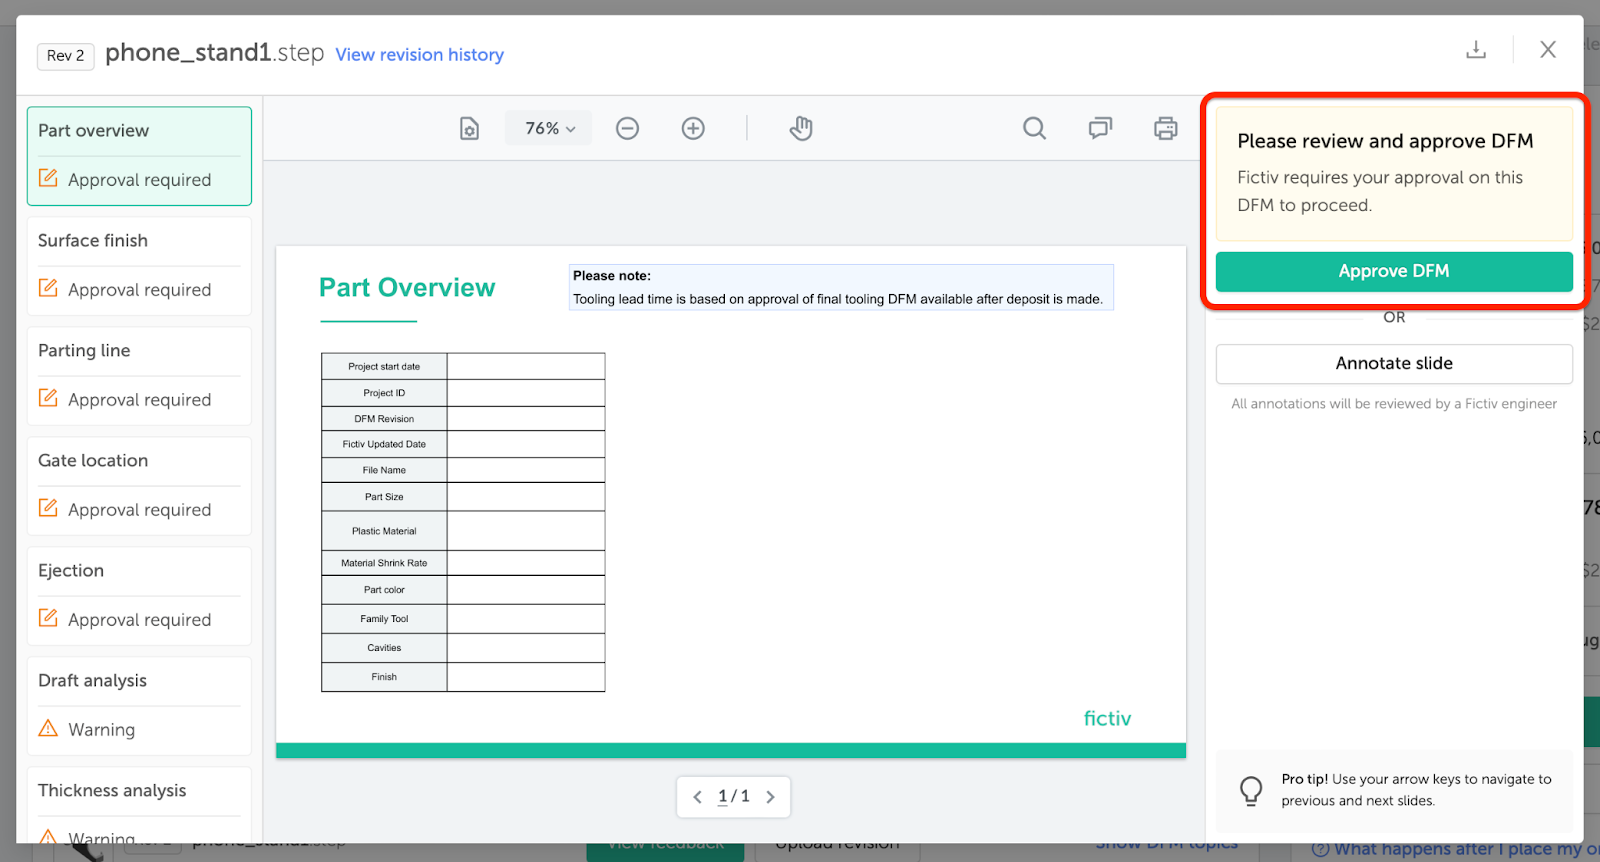Zoom in with the plus icon

tap(693, 128)
